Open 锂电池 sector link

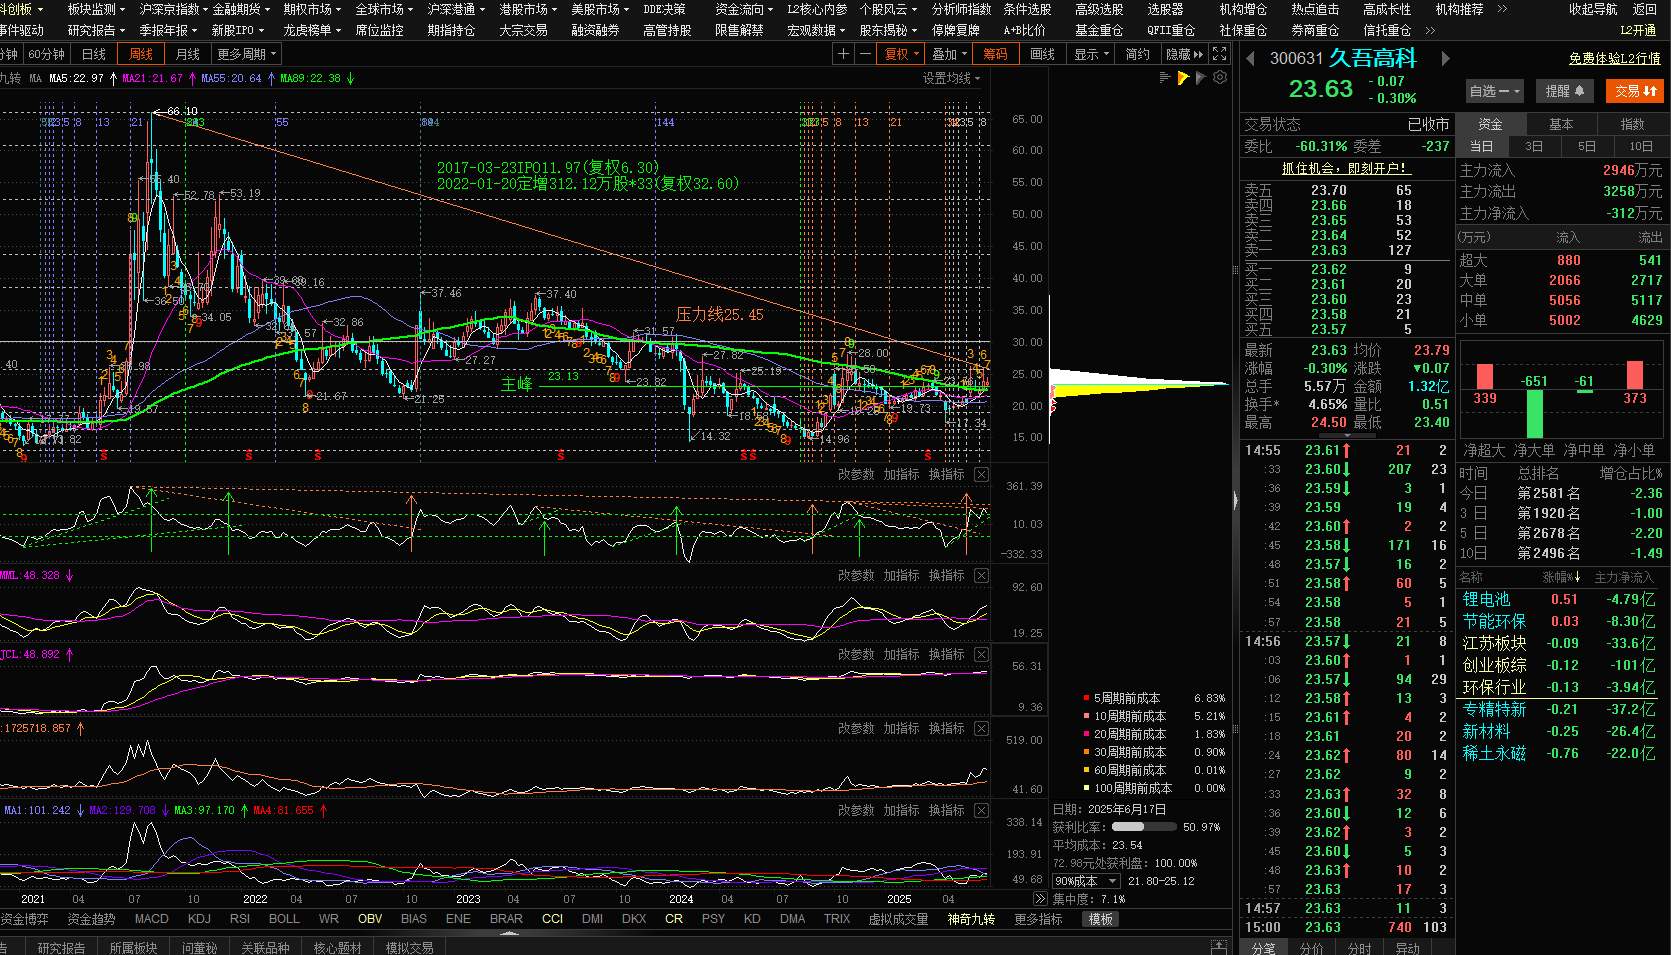pos(1486,599)
